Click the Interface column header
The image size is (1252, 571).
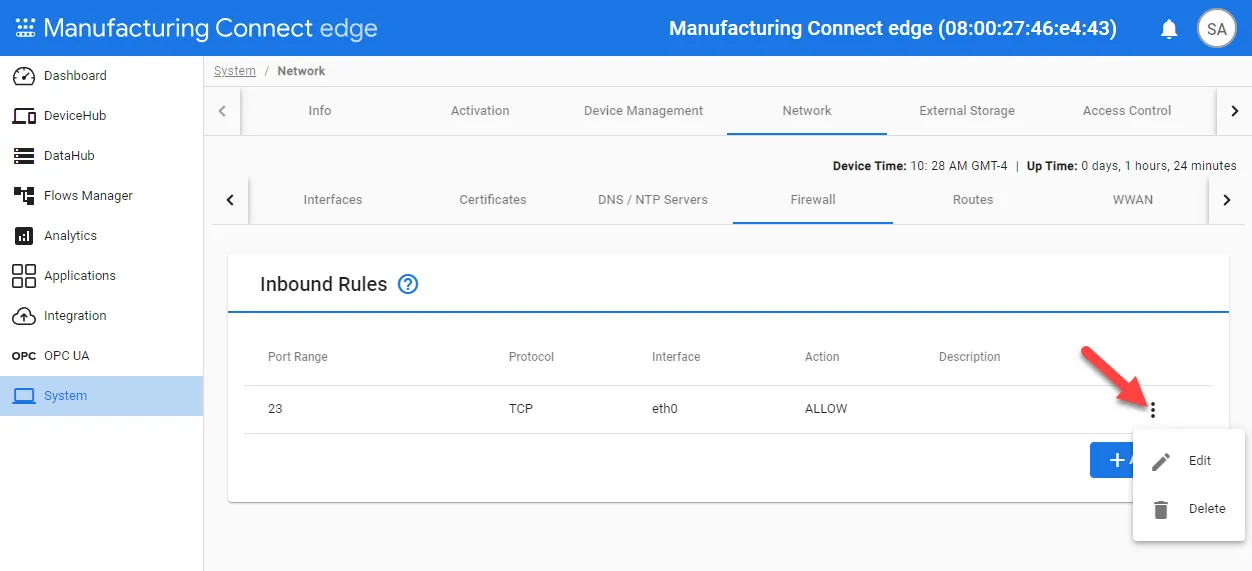point(676,357)
